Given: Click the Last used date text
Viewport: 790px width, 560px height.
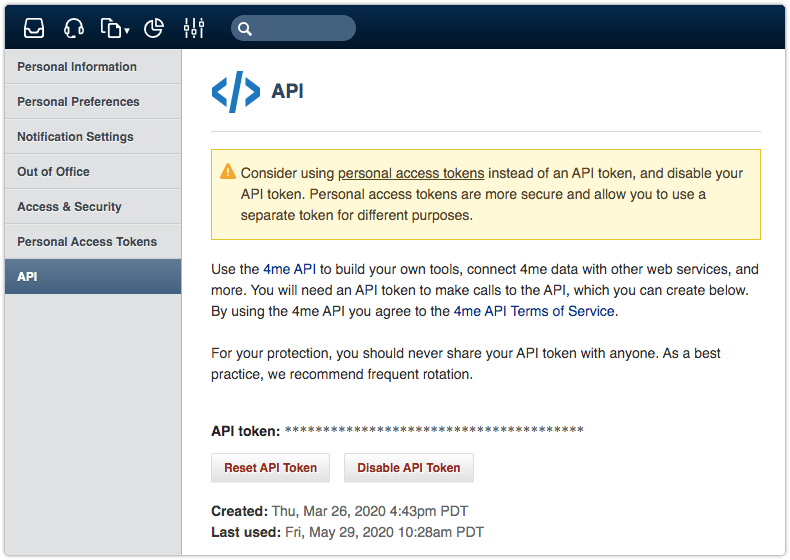Looking at the screenshot, I should (384, 532).
